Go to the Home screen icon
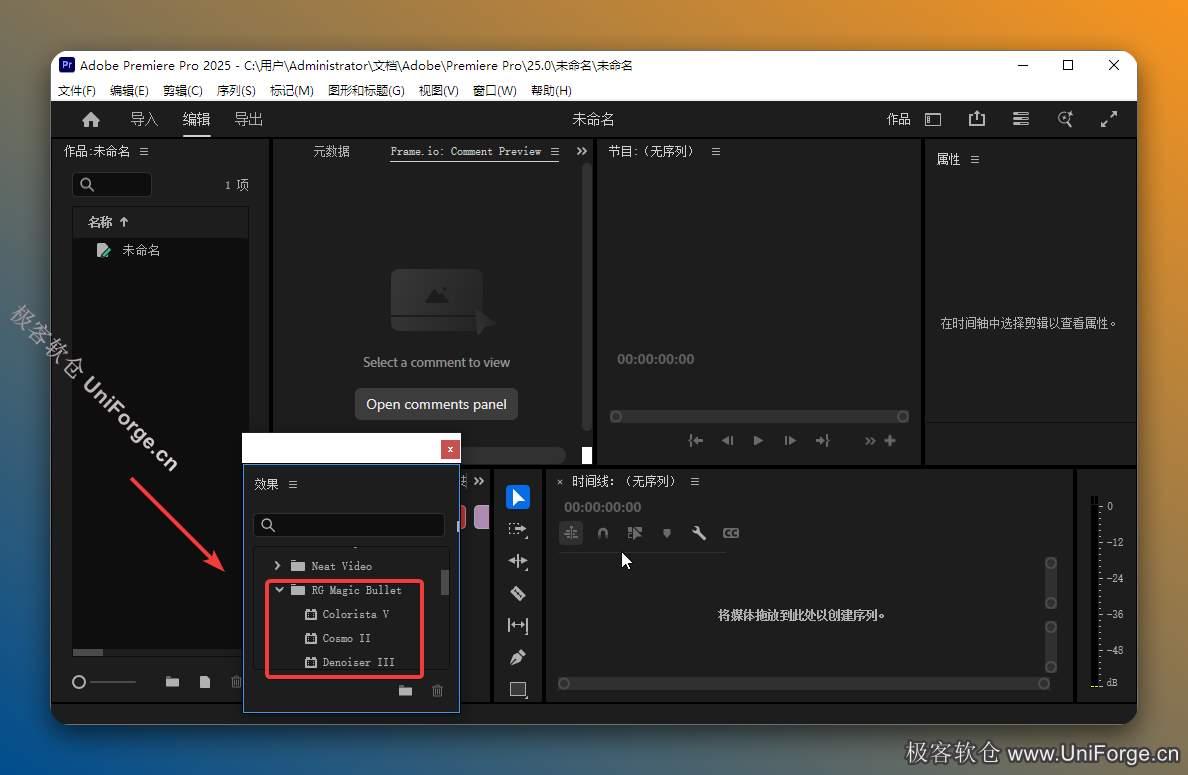The height and width of the screenshot is (775, 1188). tap(91, 120)
